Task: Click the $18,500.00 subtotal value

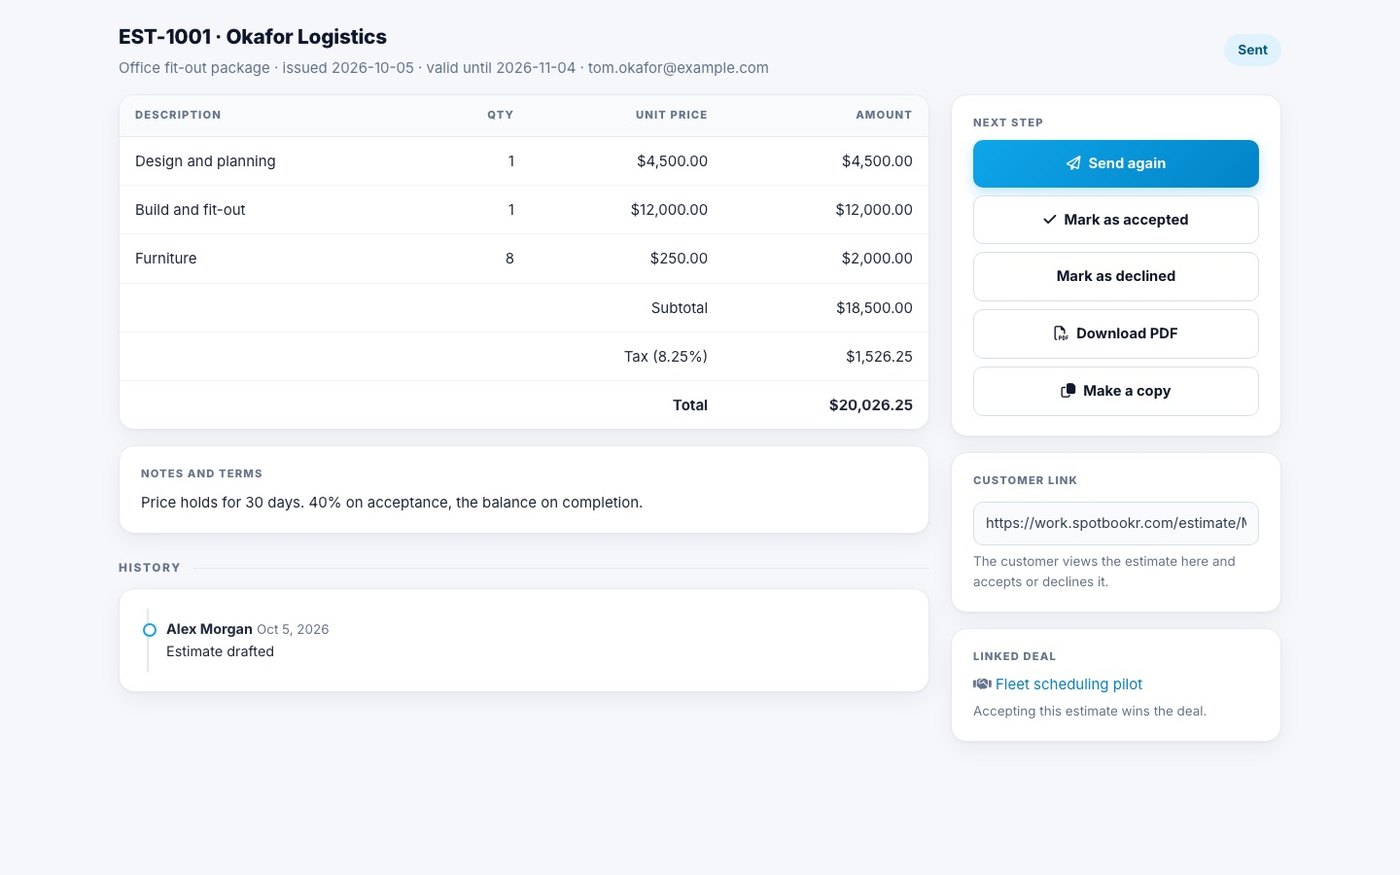Action: (874, 308)
